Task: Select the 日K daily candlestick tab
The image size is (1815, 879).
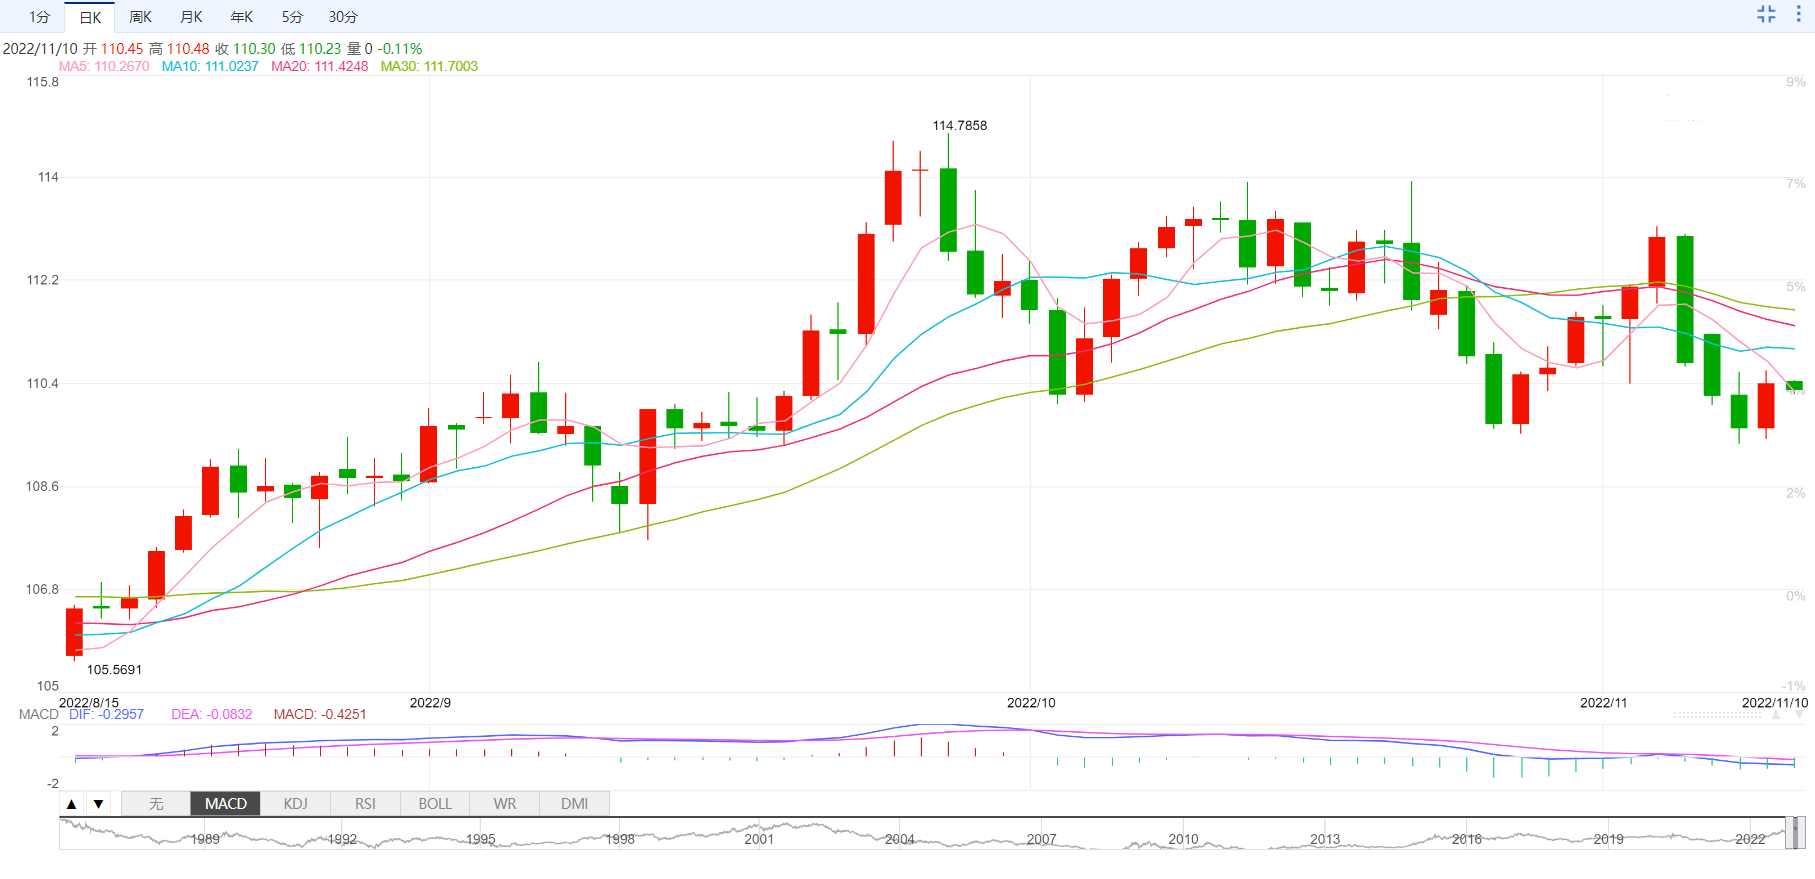Action: 90,17
